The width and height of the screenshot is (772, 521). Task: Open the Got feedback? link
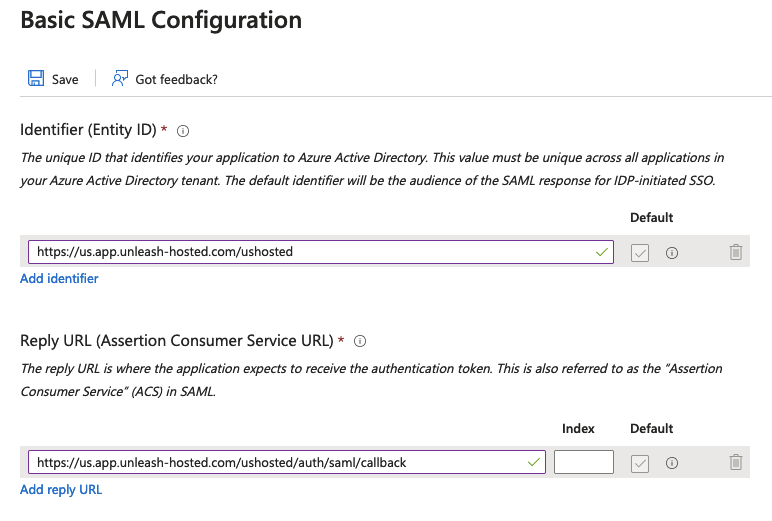[x=176, y=79]
